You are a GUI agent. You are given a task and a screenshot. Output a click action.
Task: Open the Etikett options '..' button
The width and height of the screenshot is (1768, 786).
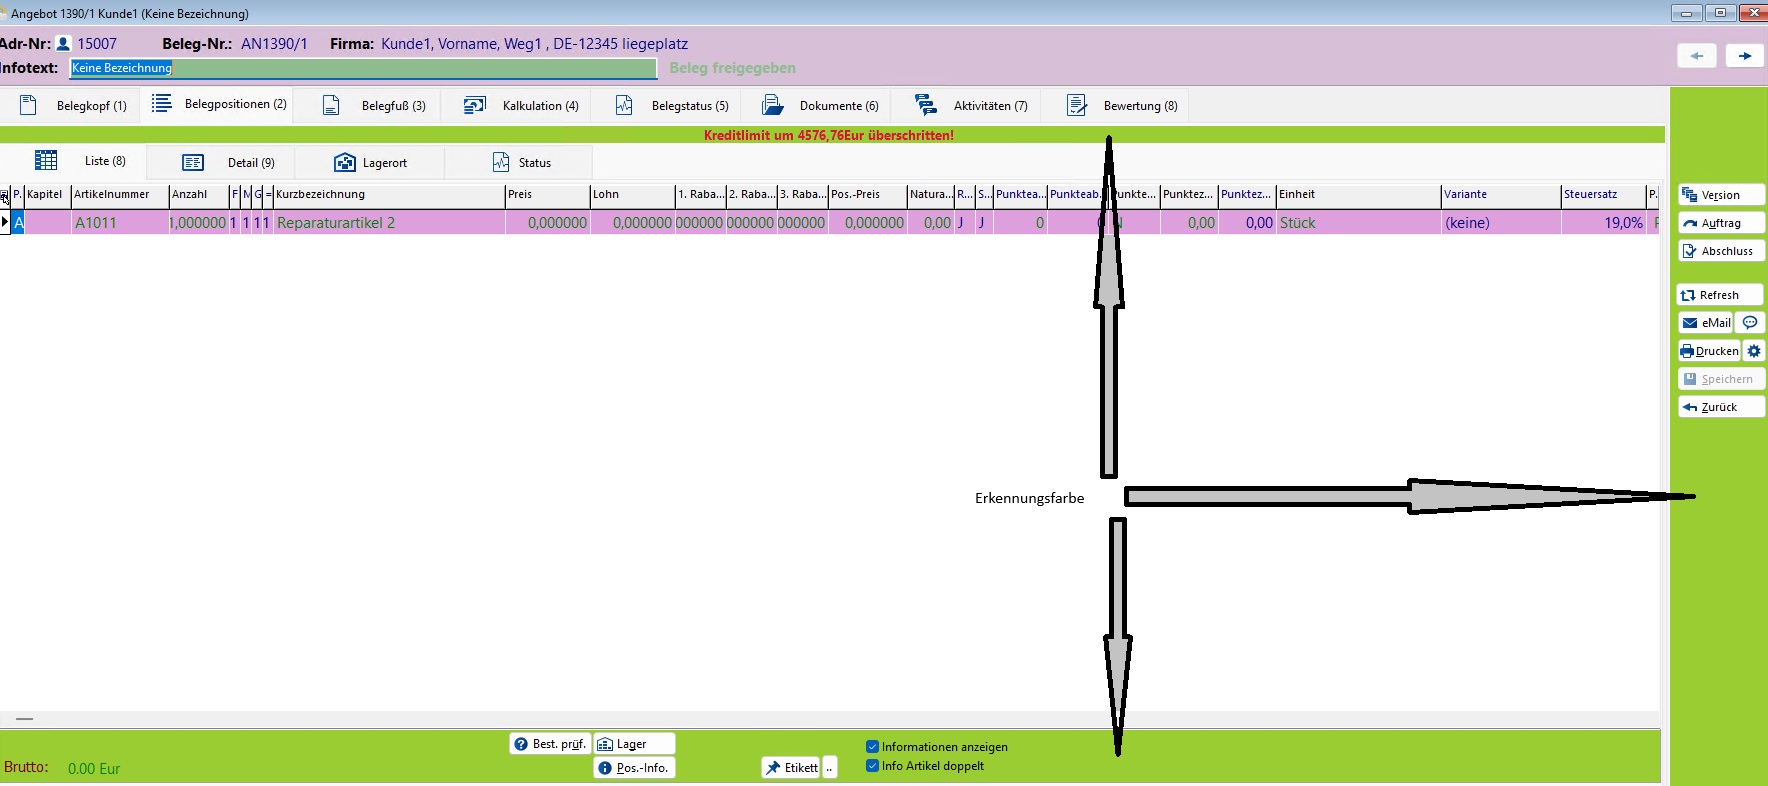pyautogui.click(x=829, y=768)
